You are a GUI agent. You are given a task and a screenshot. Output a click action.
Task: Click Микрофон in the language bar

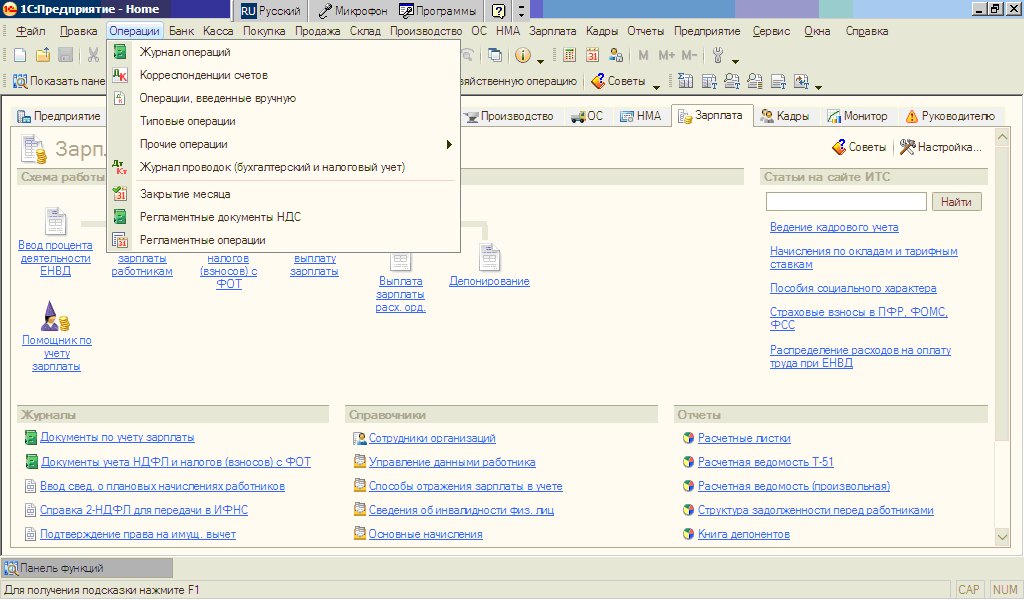[353, 10]
